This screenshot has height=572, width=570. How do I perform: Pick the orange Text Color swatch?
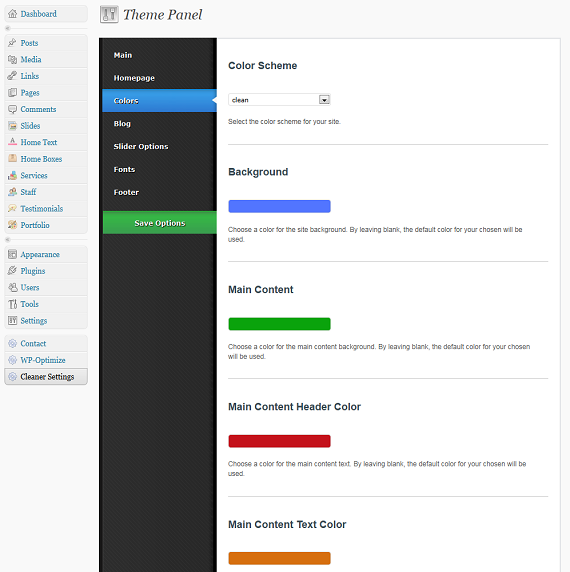click(279, 558)
